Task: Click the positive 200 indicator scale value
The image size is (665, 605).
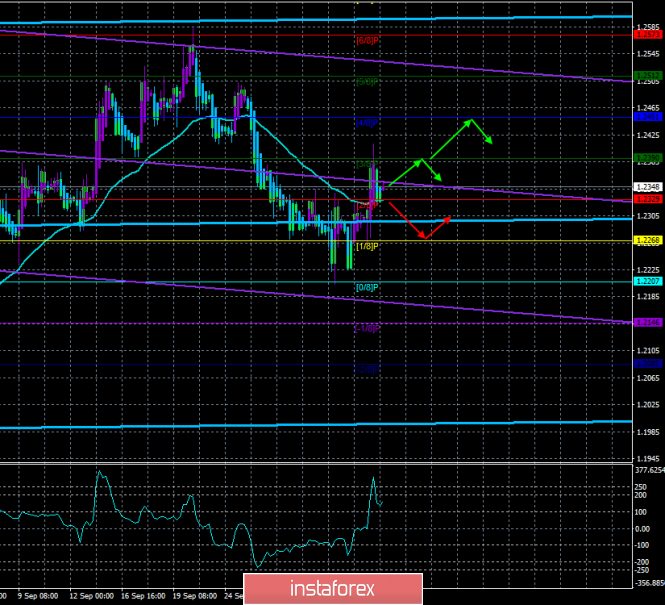Action: pyautogui.click(x=641, y=495)
